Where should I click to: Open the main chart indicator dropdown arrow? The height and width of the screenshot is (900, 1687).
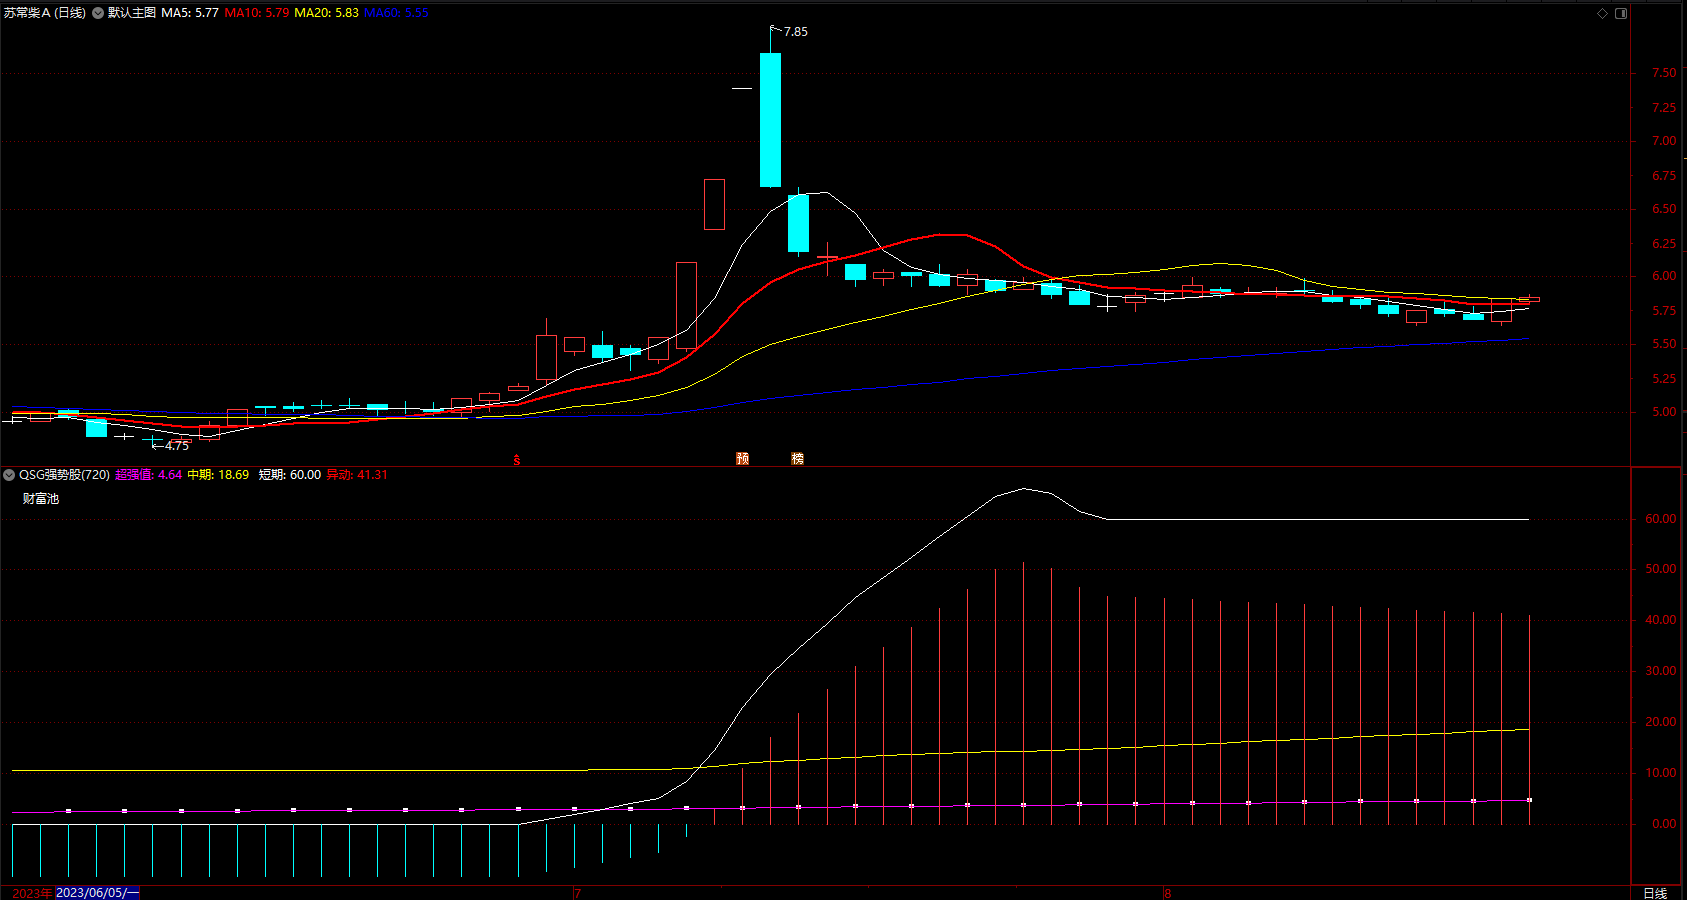point(98,13)
